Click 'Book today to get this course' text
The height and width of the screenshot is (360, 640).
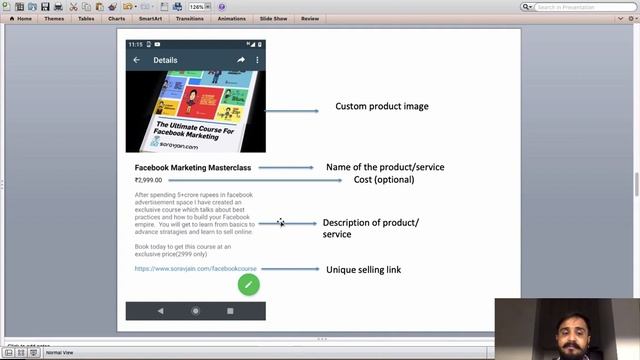point(183,250)
